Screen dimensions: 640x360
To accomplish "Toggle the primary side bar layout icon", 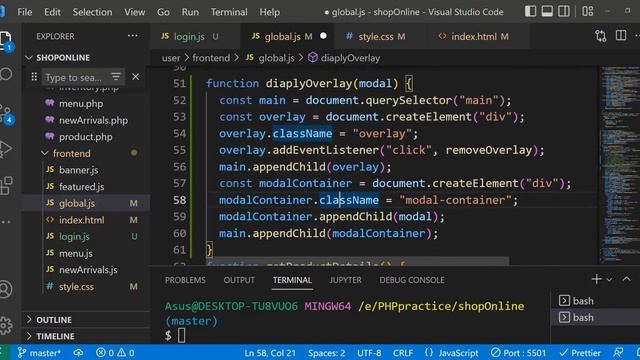I will [x=531, y=11].
